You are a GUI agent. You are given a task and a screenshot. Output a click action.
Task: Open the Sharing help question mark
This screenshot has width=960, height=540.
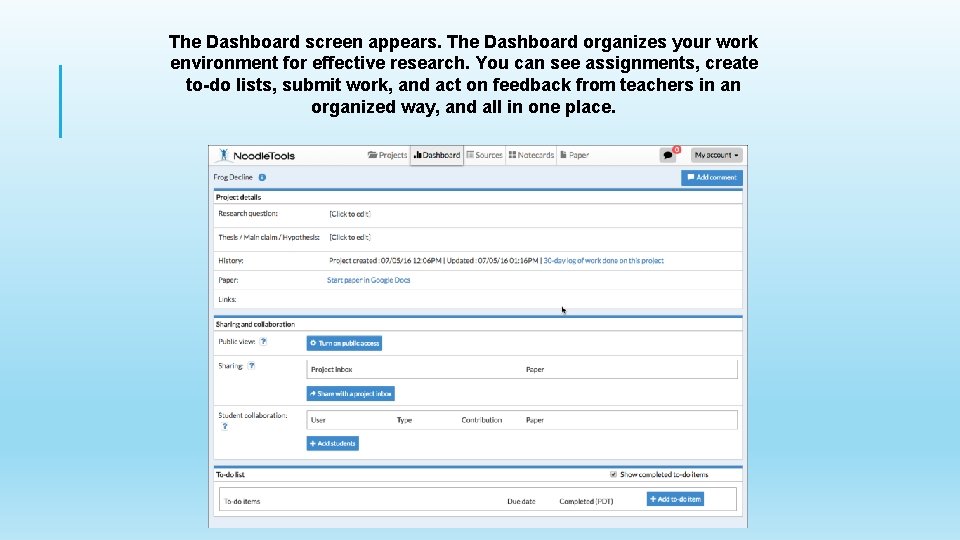pos(251,366)
